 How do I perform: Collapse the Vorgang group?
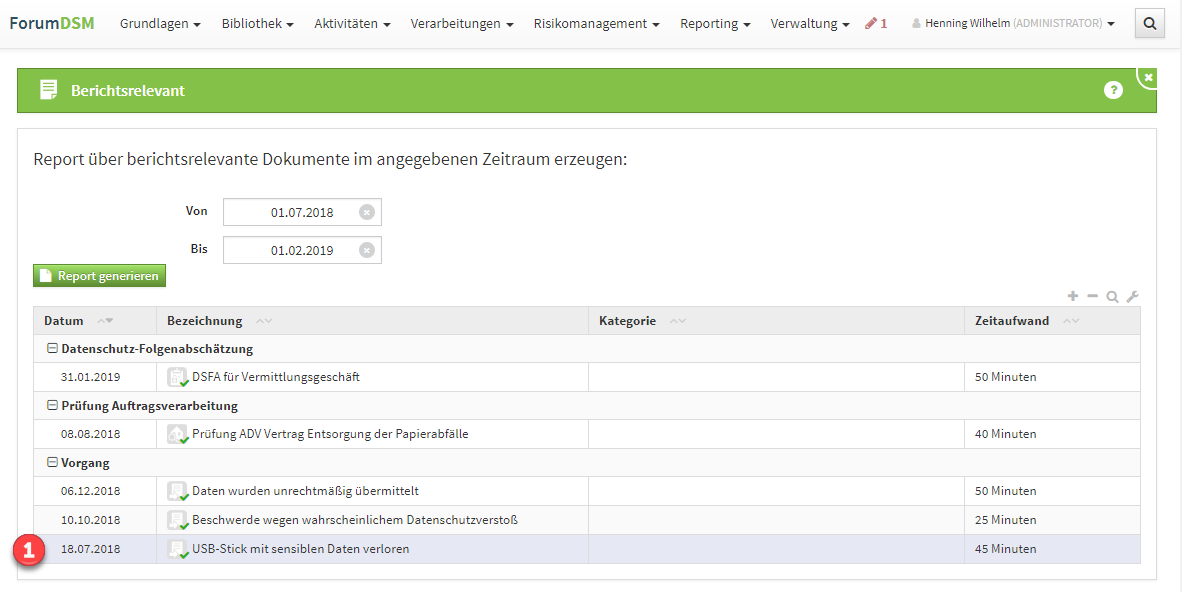click(x=52, y=463)
